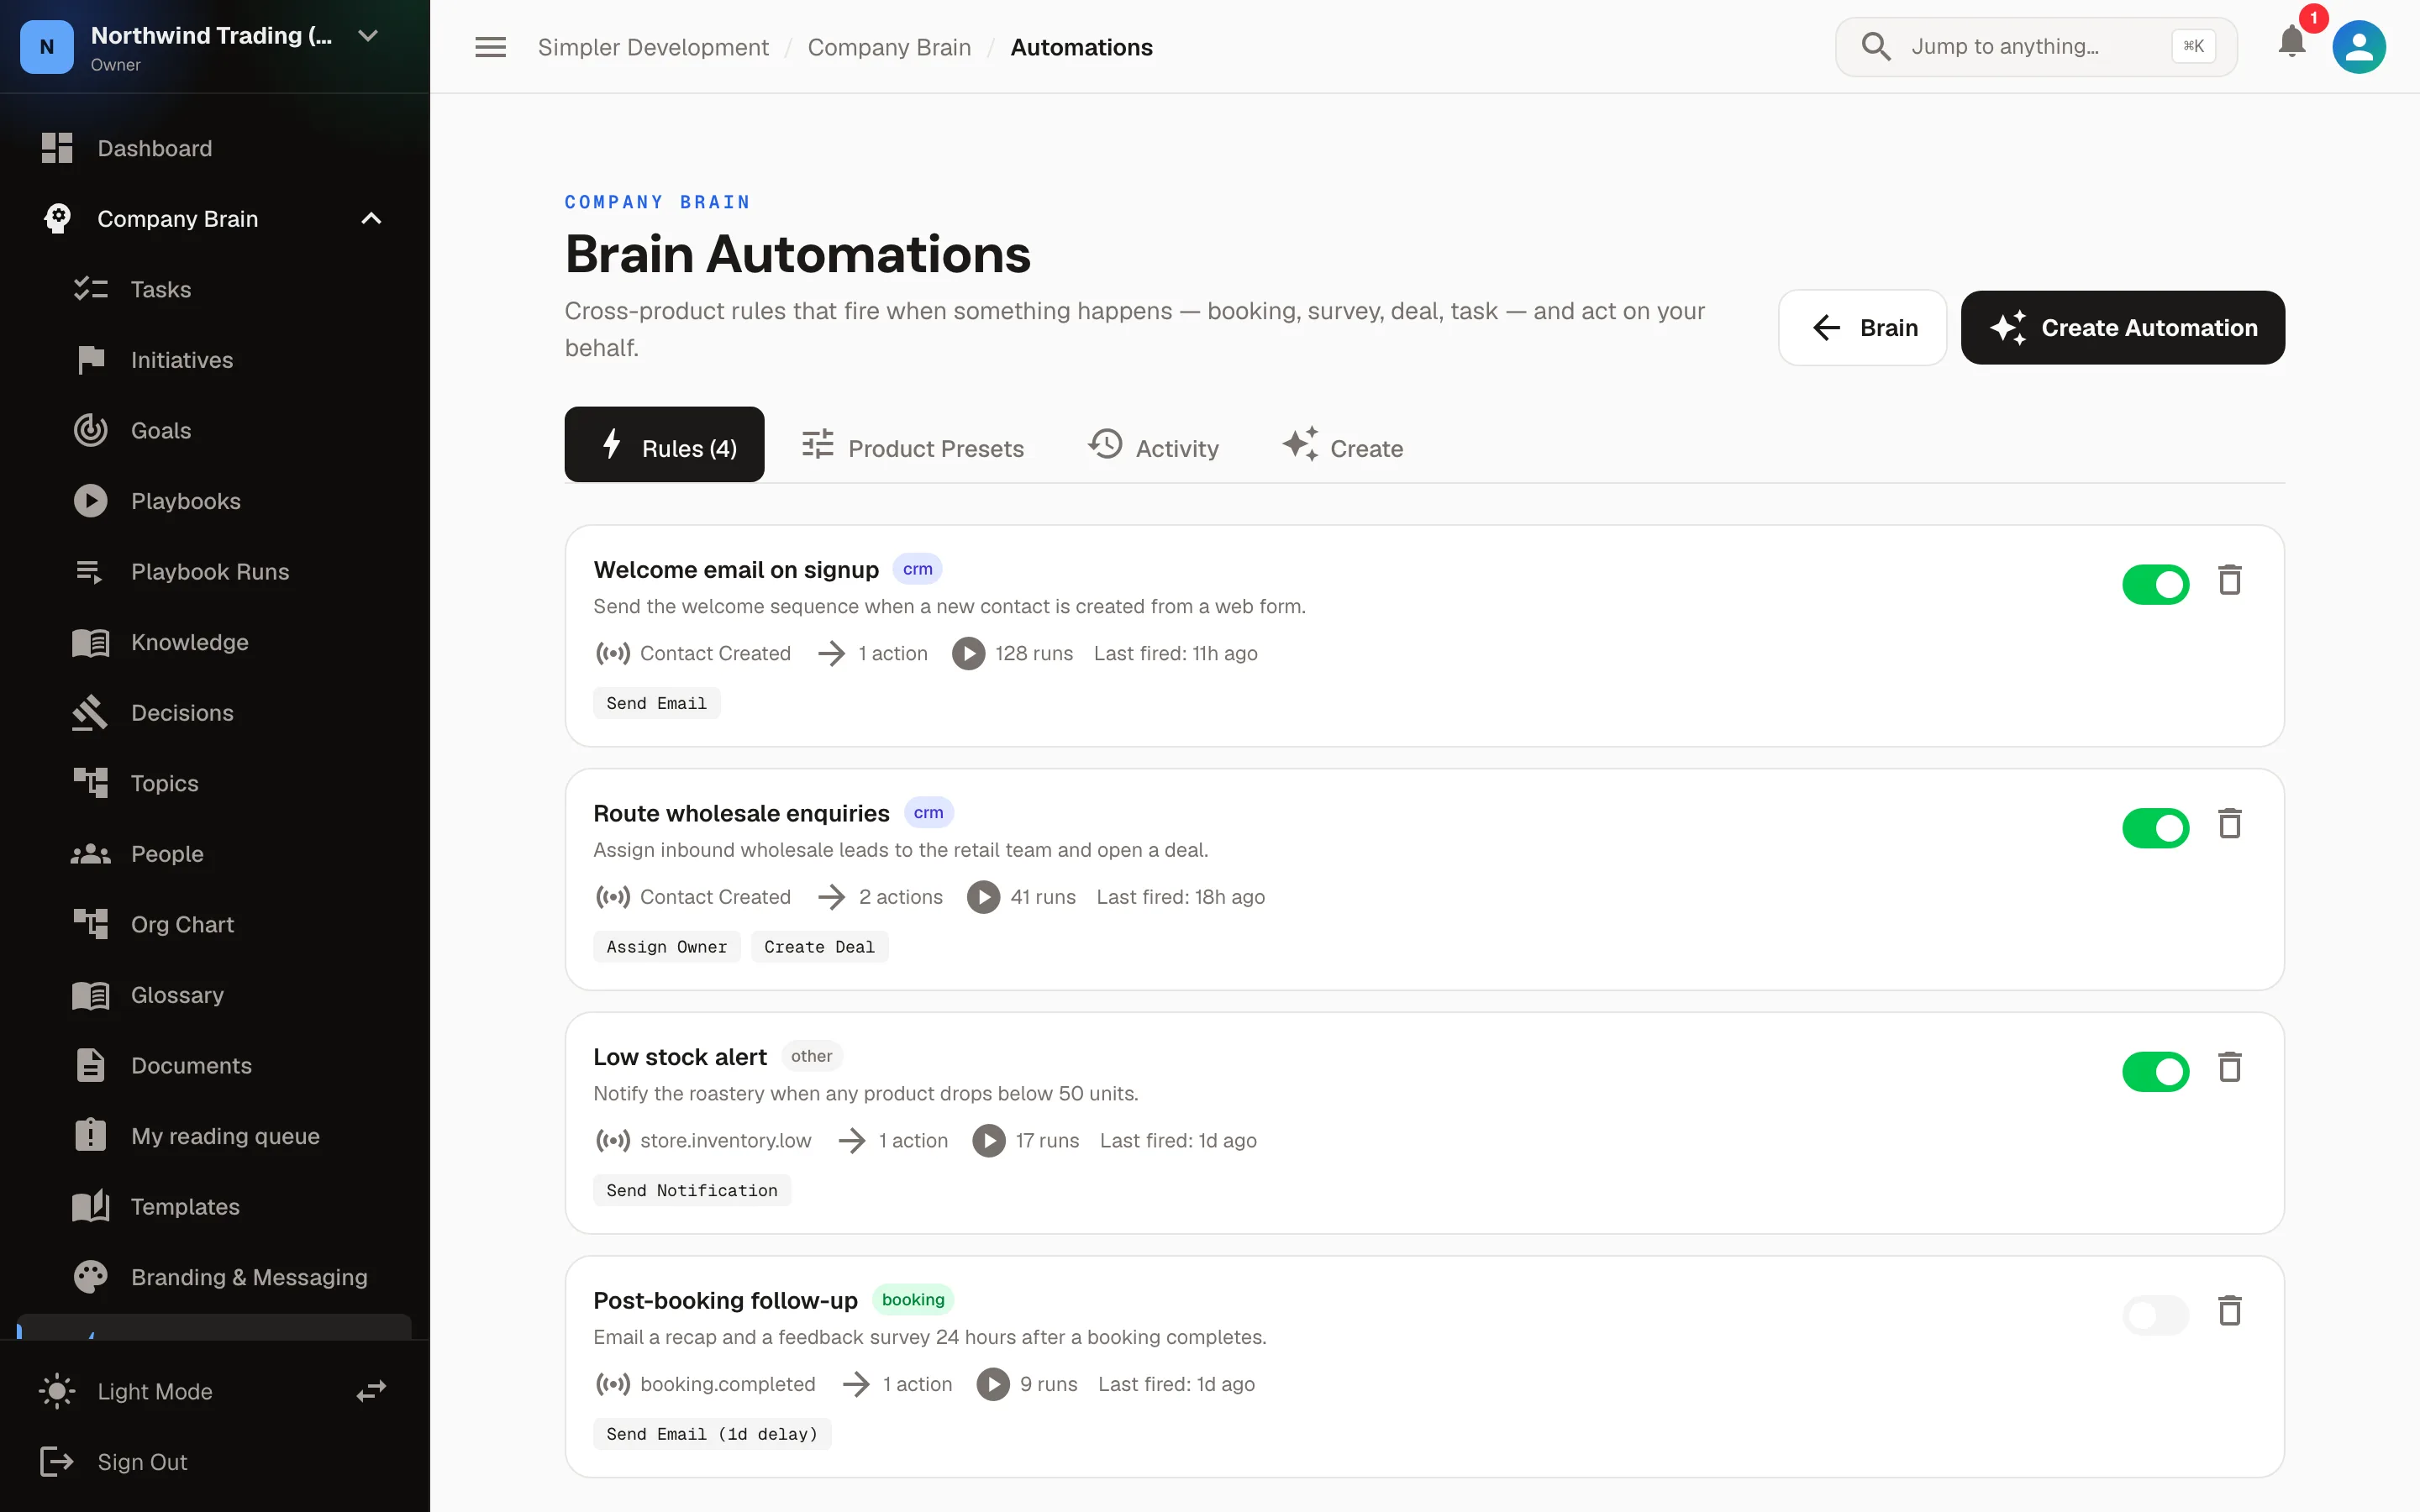Click the Goals target icon

(x=90, y=430)
